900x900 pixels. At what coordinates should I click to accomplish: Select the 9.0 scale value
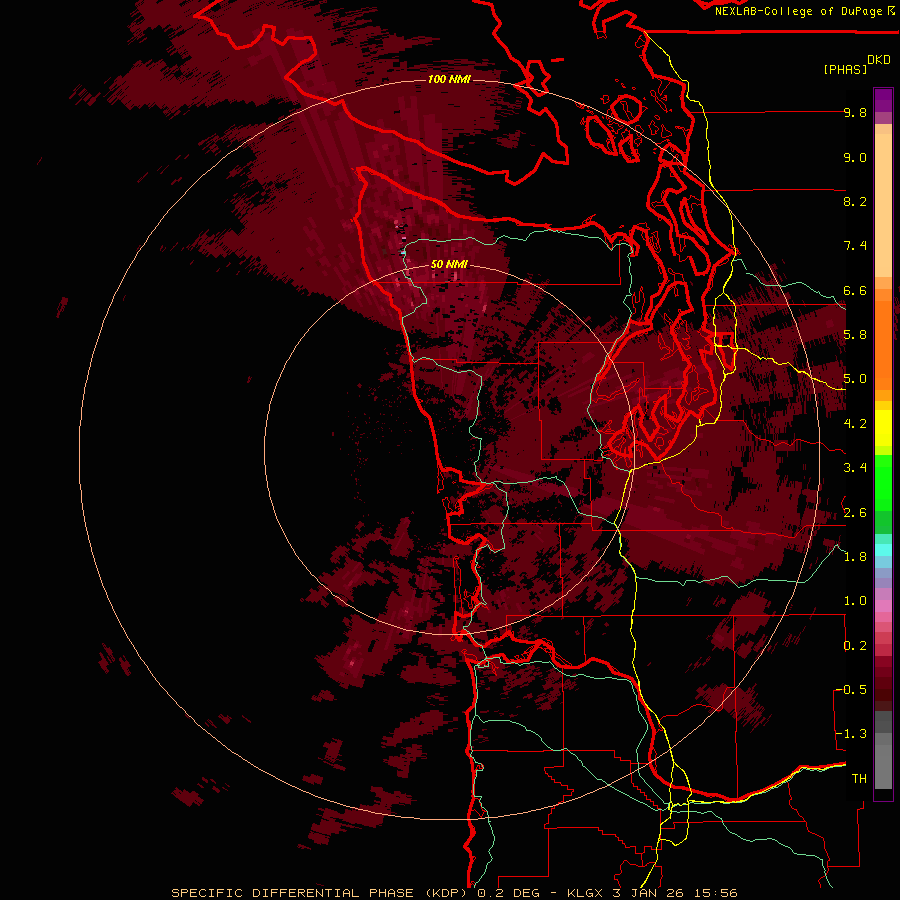tap(855, 157)
